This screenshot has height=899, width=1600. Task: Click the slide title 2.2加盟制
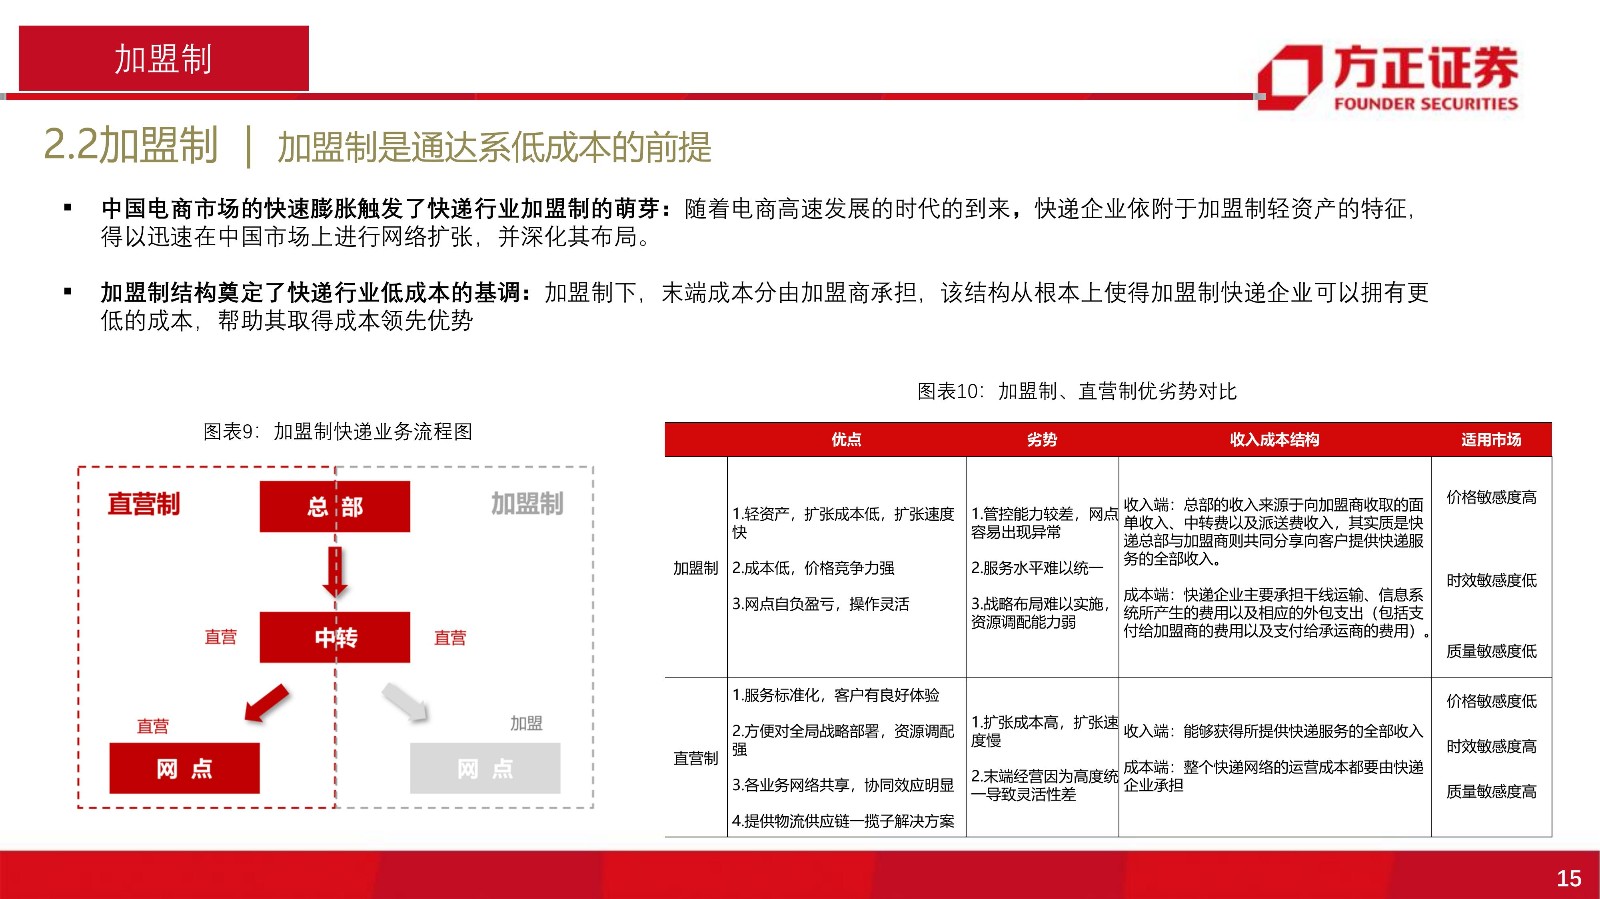pyautogui.click(x=130, y=146)
